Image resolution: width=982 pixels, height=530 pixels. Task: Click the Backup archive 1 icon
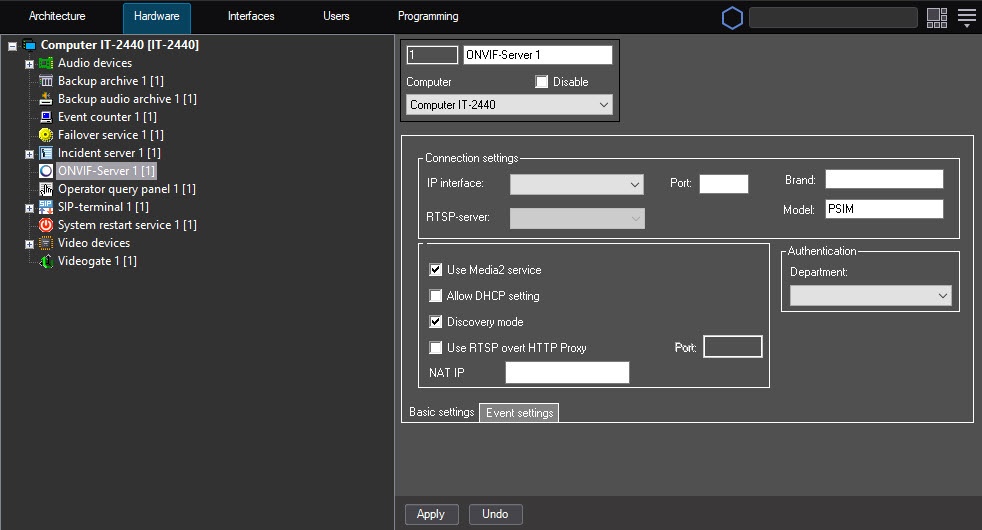tap(46, 81)
